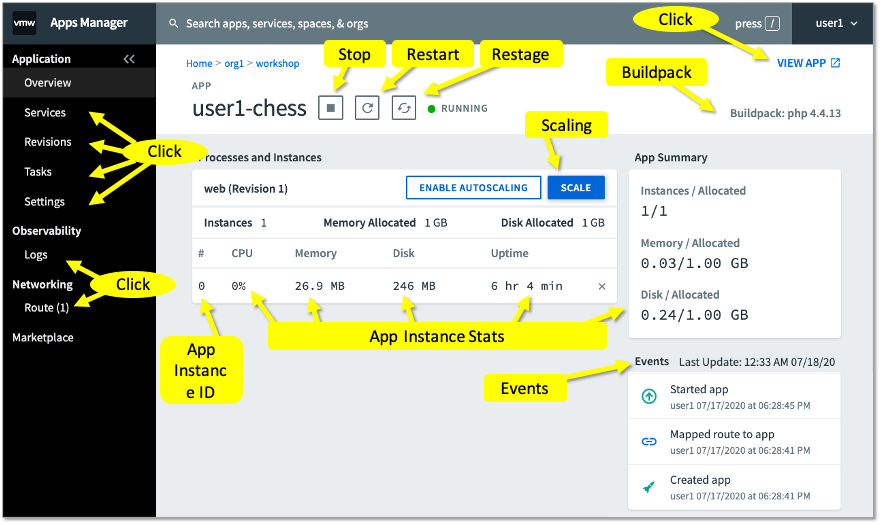Click the Disk column header
880x524 pixels.
click(404, 253)
